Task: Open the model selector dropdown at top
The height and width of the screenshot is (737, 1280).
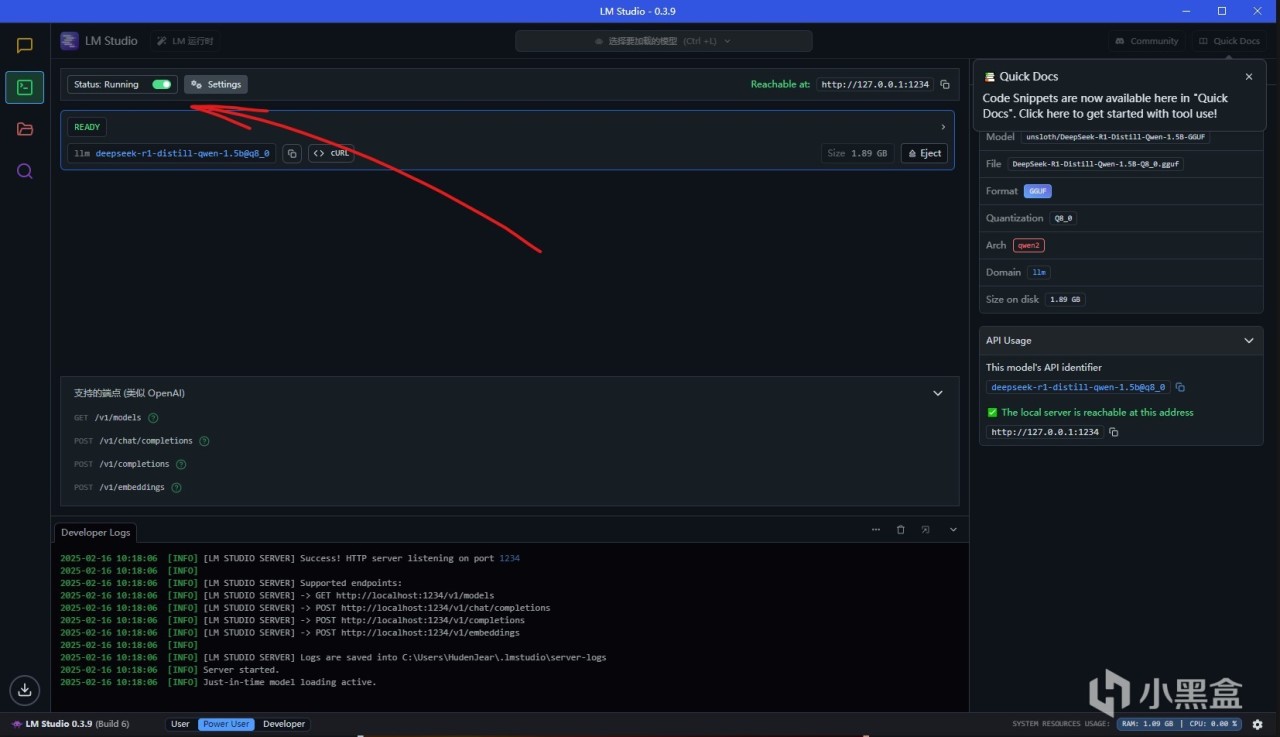Action: pyautogui.click(x=664, y=41)
